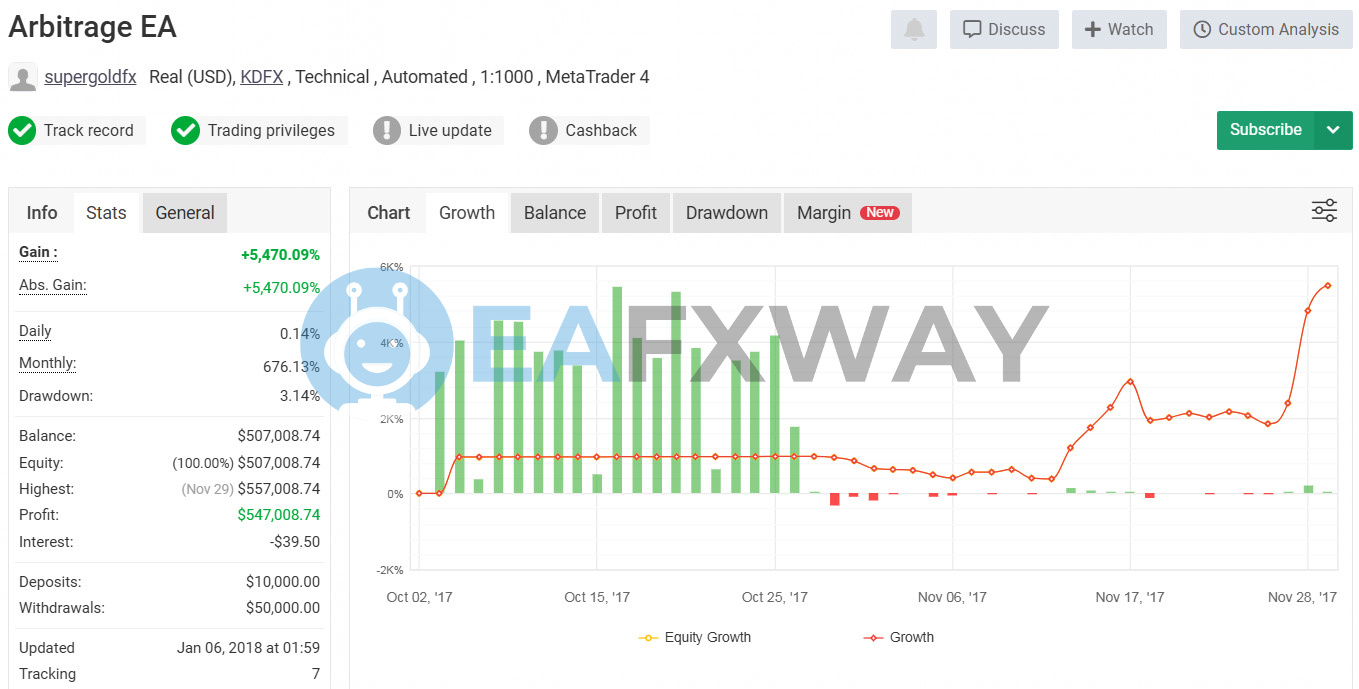Click the Subscribe button

(x=1264, y=130)
